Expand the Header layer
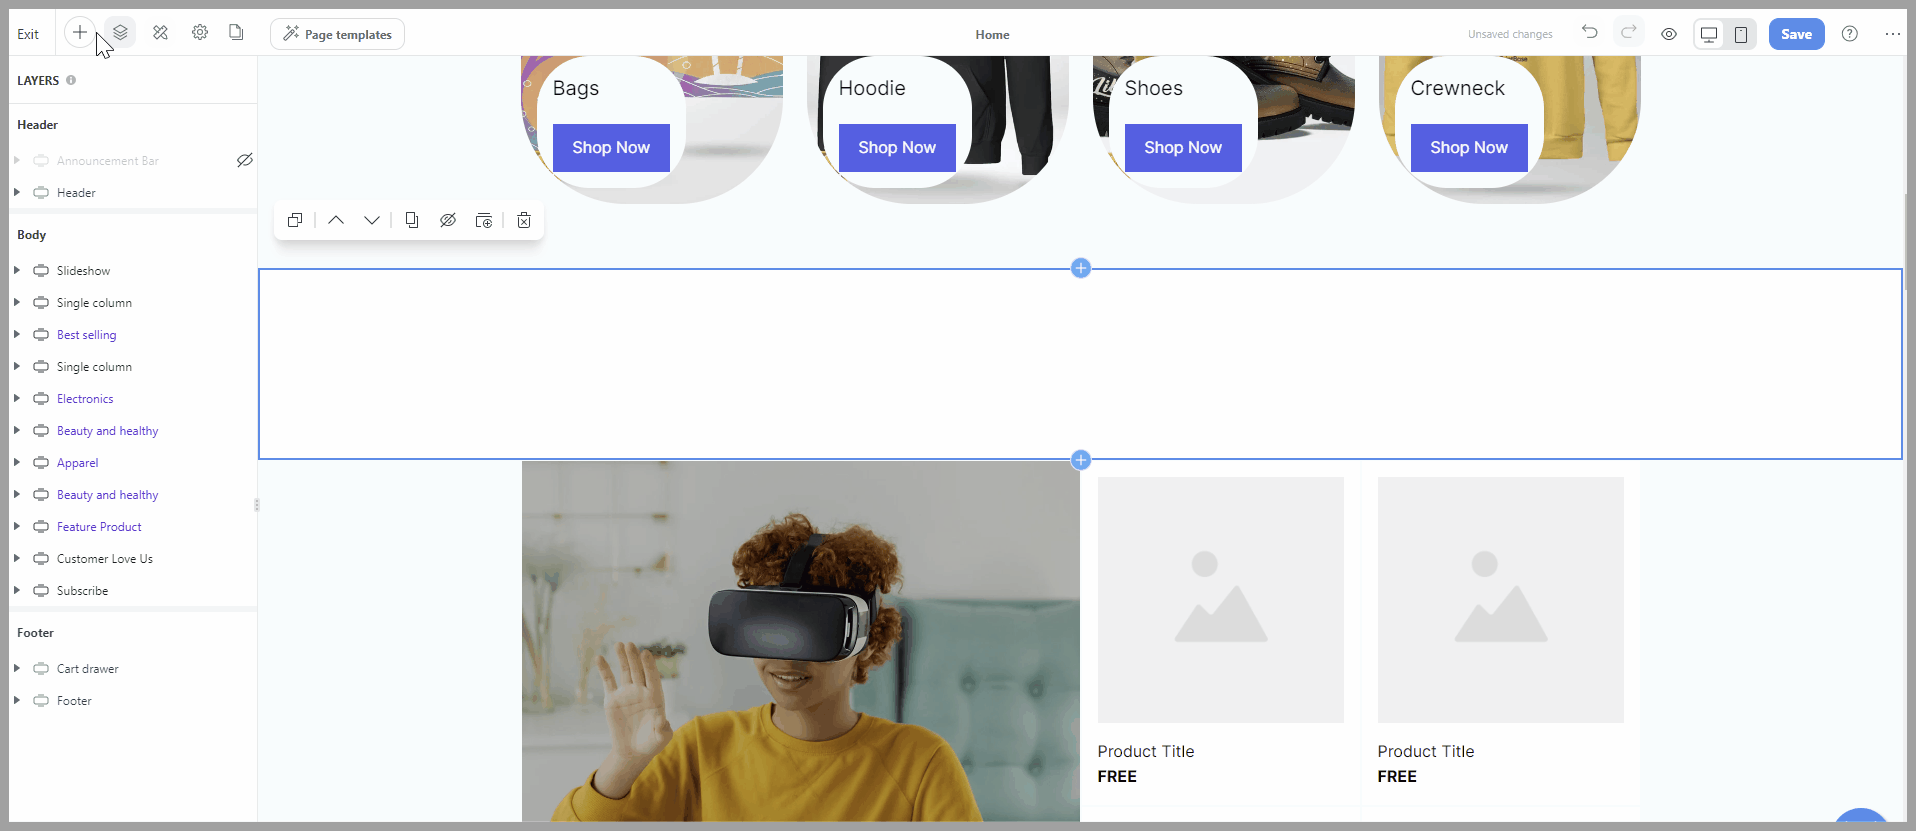Viewport: 1916px width, 831px height. [17, 192]
